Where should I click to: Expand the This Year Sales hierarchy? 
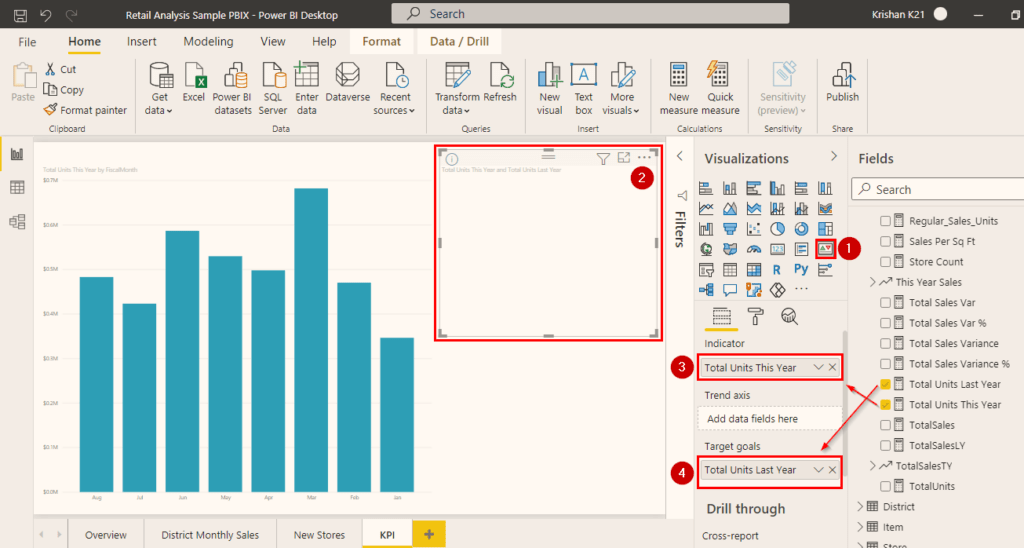[872, 282]
